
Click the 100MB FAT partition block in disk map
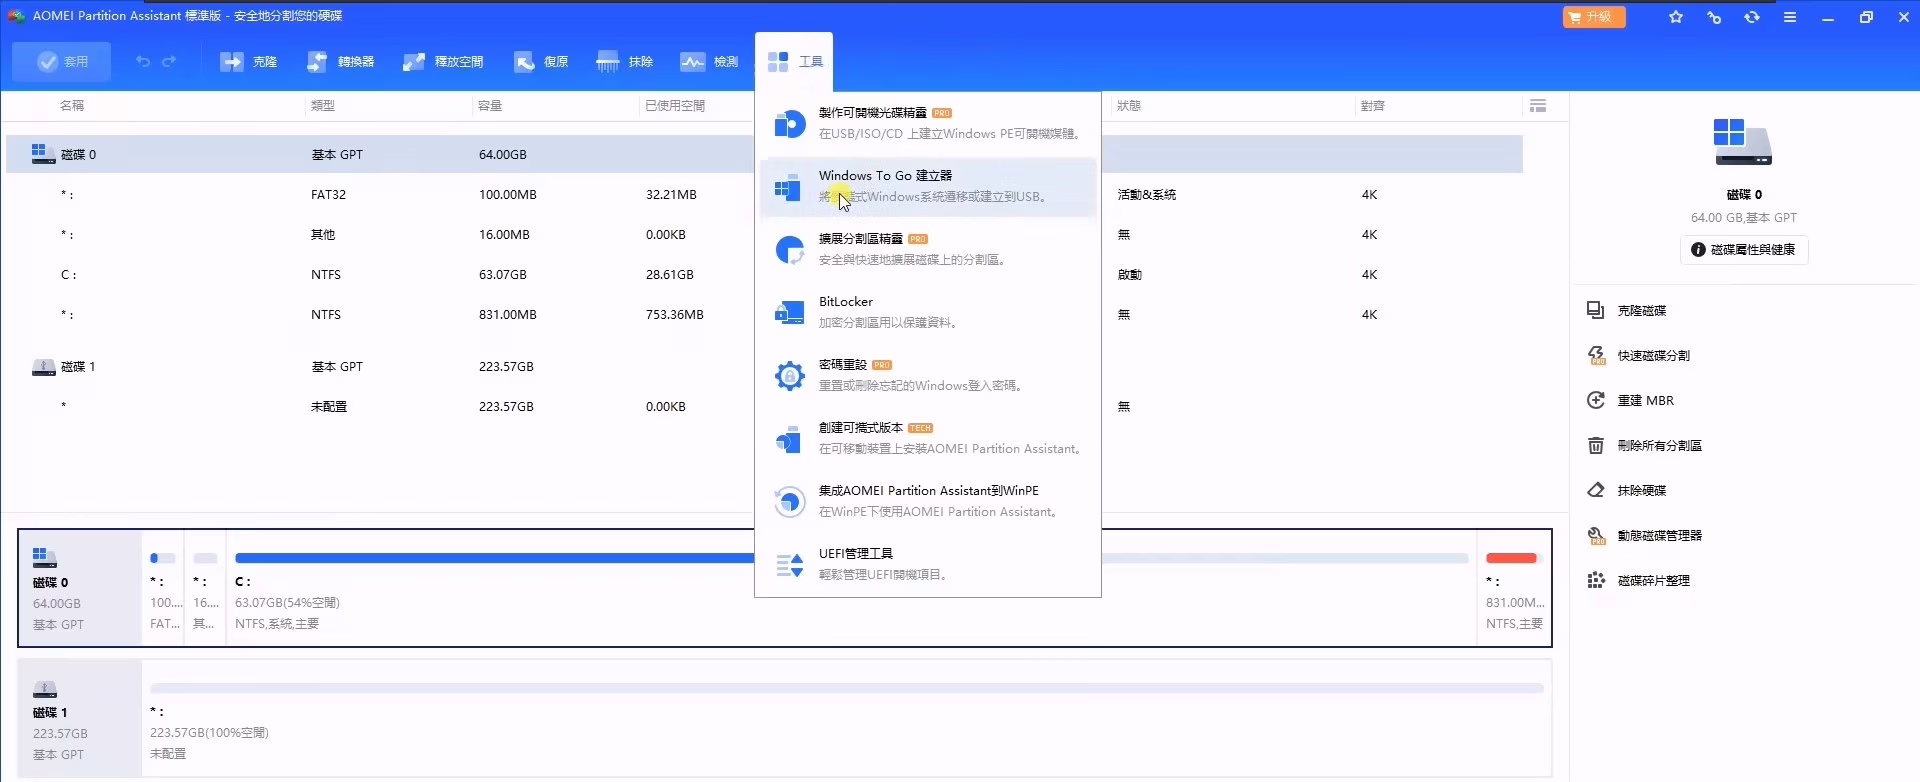click(164, 588)
